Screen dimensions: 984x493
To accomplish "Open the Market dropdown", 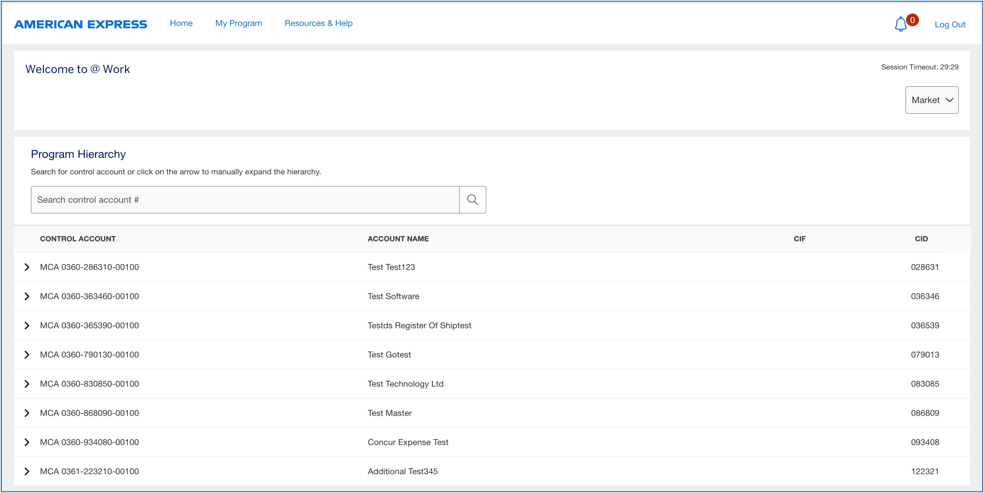I will pyautogui.click(x=931, y=100).
